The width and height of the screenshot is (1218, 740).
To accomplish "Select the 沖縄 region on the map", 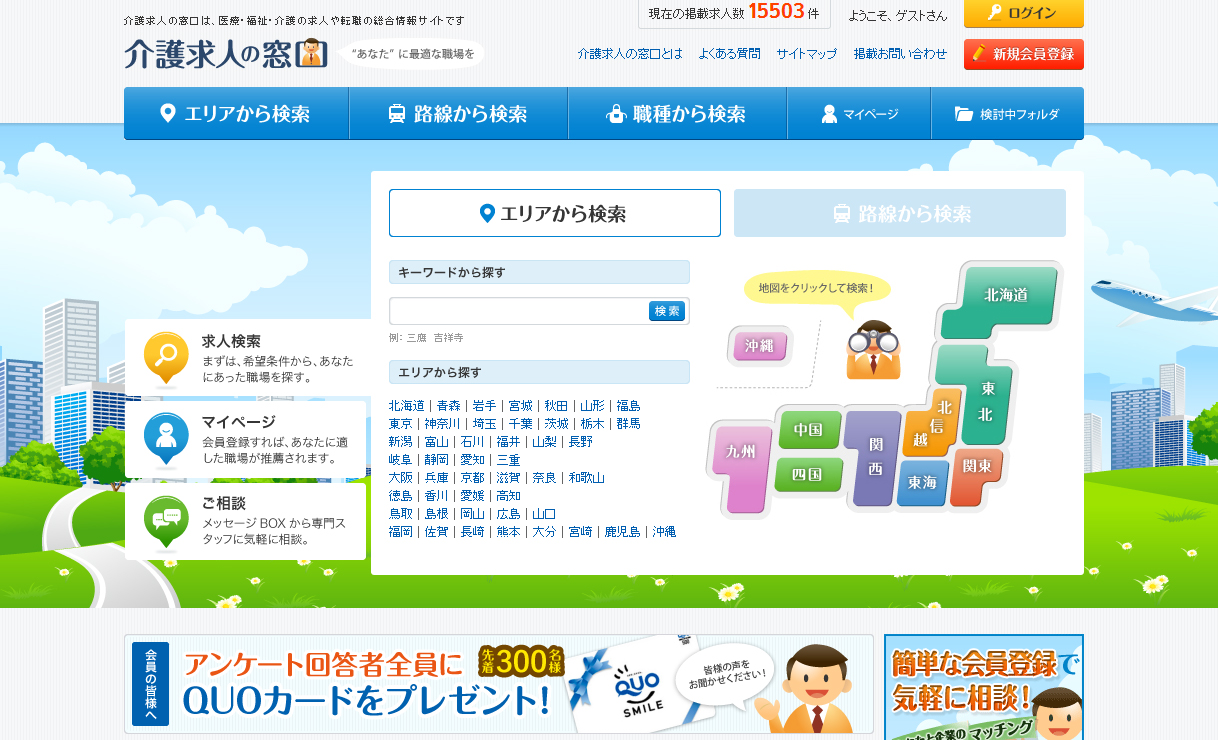I will (x=758, y=345).
